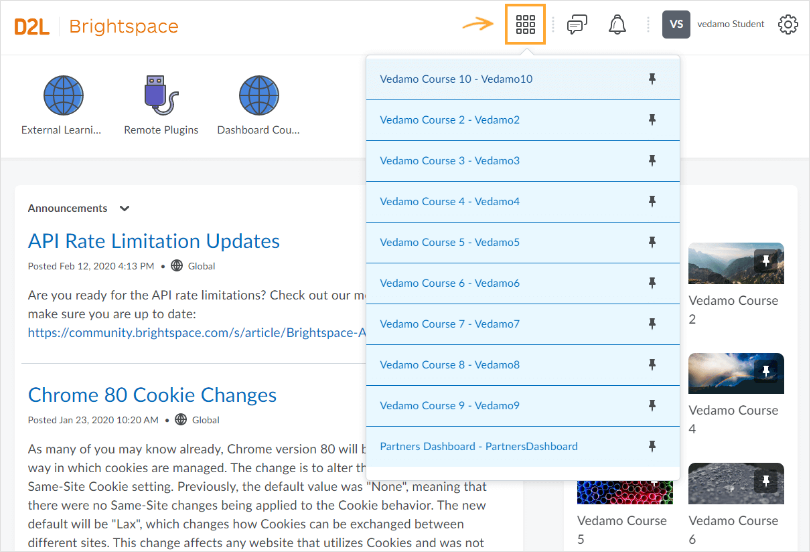Open External Learning globe icon
The width and height of the screenshot is (810, 552).
(63, 95)
